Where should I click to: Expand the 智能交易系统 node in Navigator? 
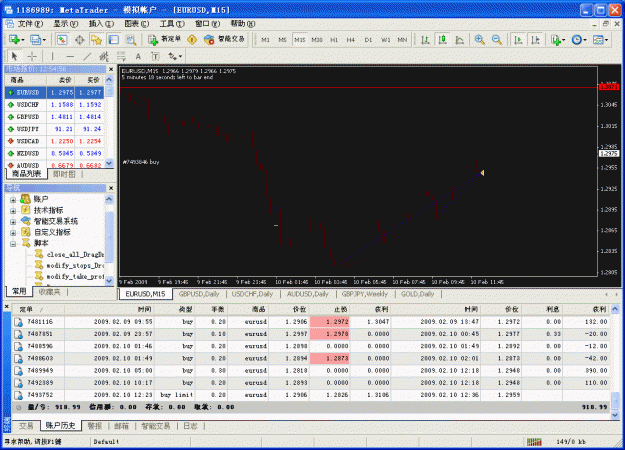pos(13,222)
